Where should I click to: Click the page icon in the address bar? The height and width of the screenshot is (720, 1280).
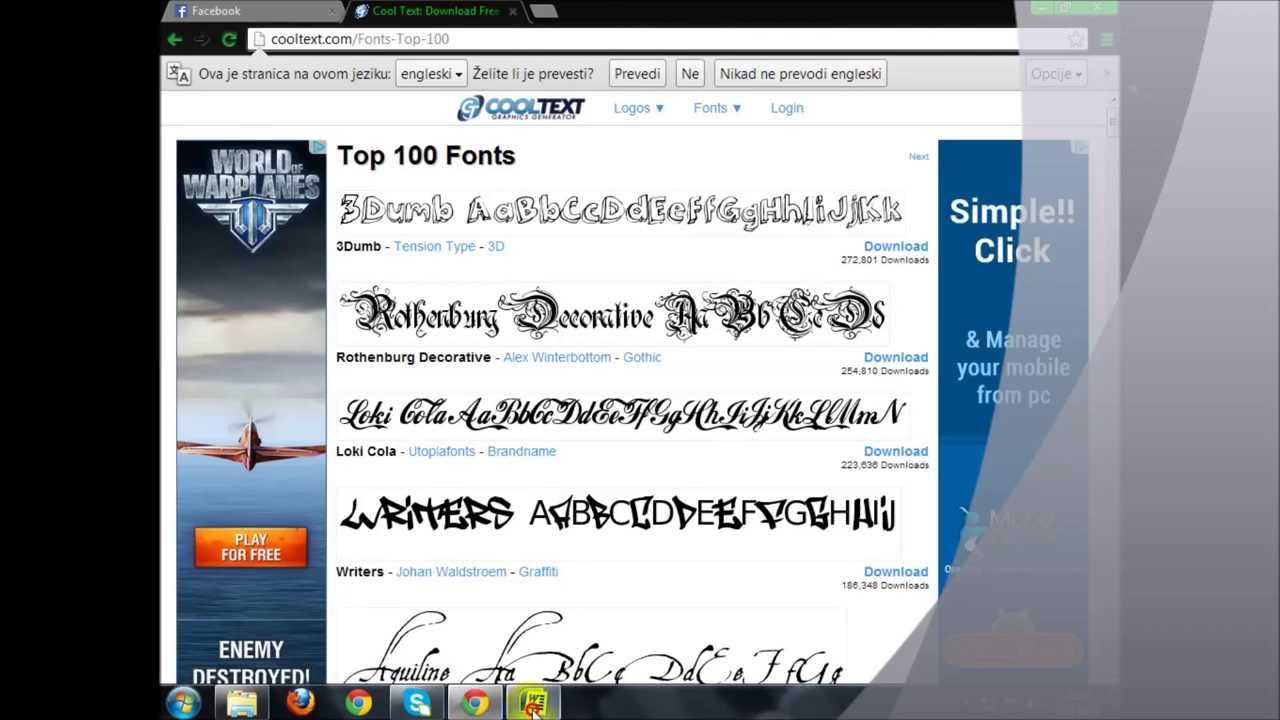click(259, 39)
